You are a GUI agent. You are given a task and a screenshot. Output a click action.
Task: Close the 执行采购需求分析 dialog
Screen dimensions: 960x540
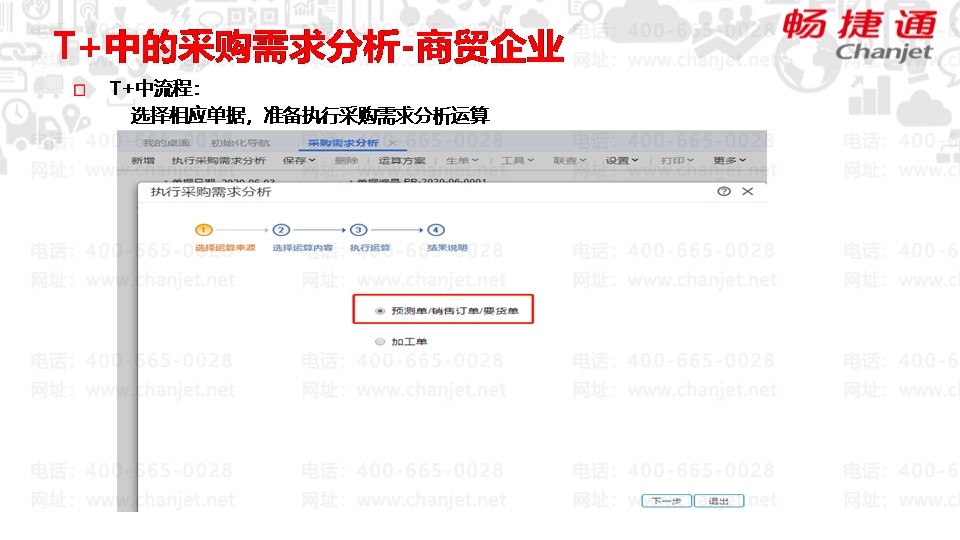(x=748, y=192)
